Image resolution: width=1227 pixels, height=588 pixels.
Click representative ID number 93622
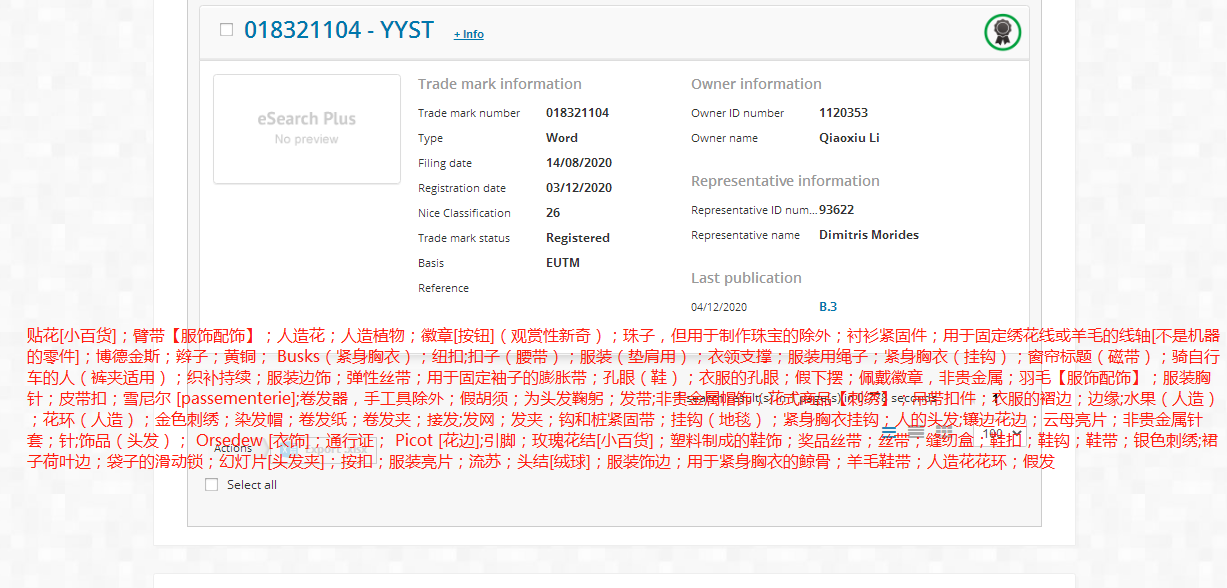click(x=836, y=210)
